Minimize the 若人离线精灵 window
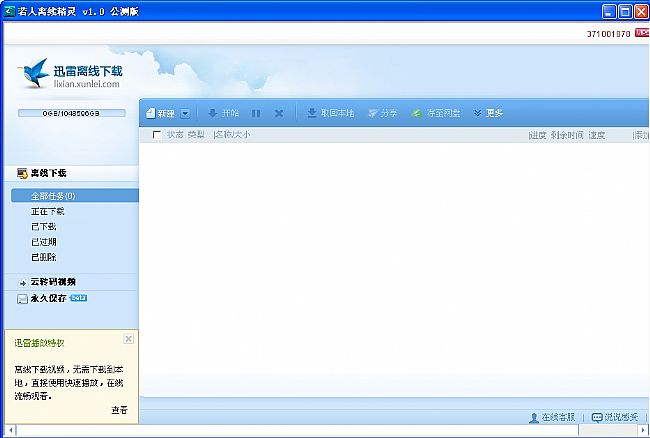 click(609, 11)
